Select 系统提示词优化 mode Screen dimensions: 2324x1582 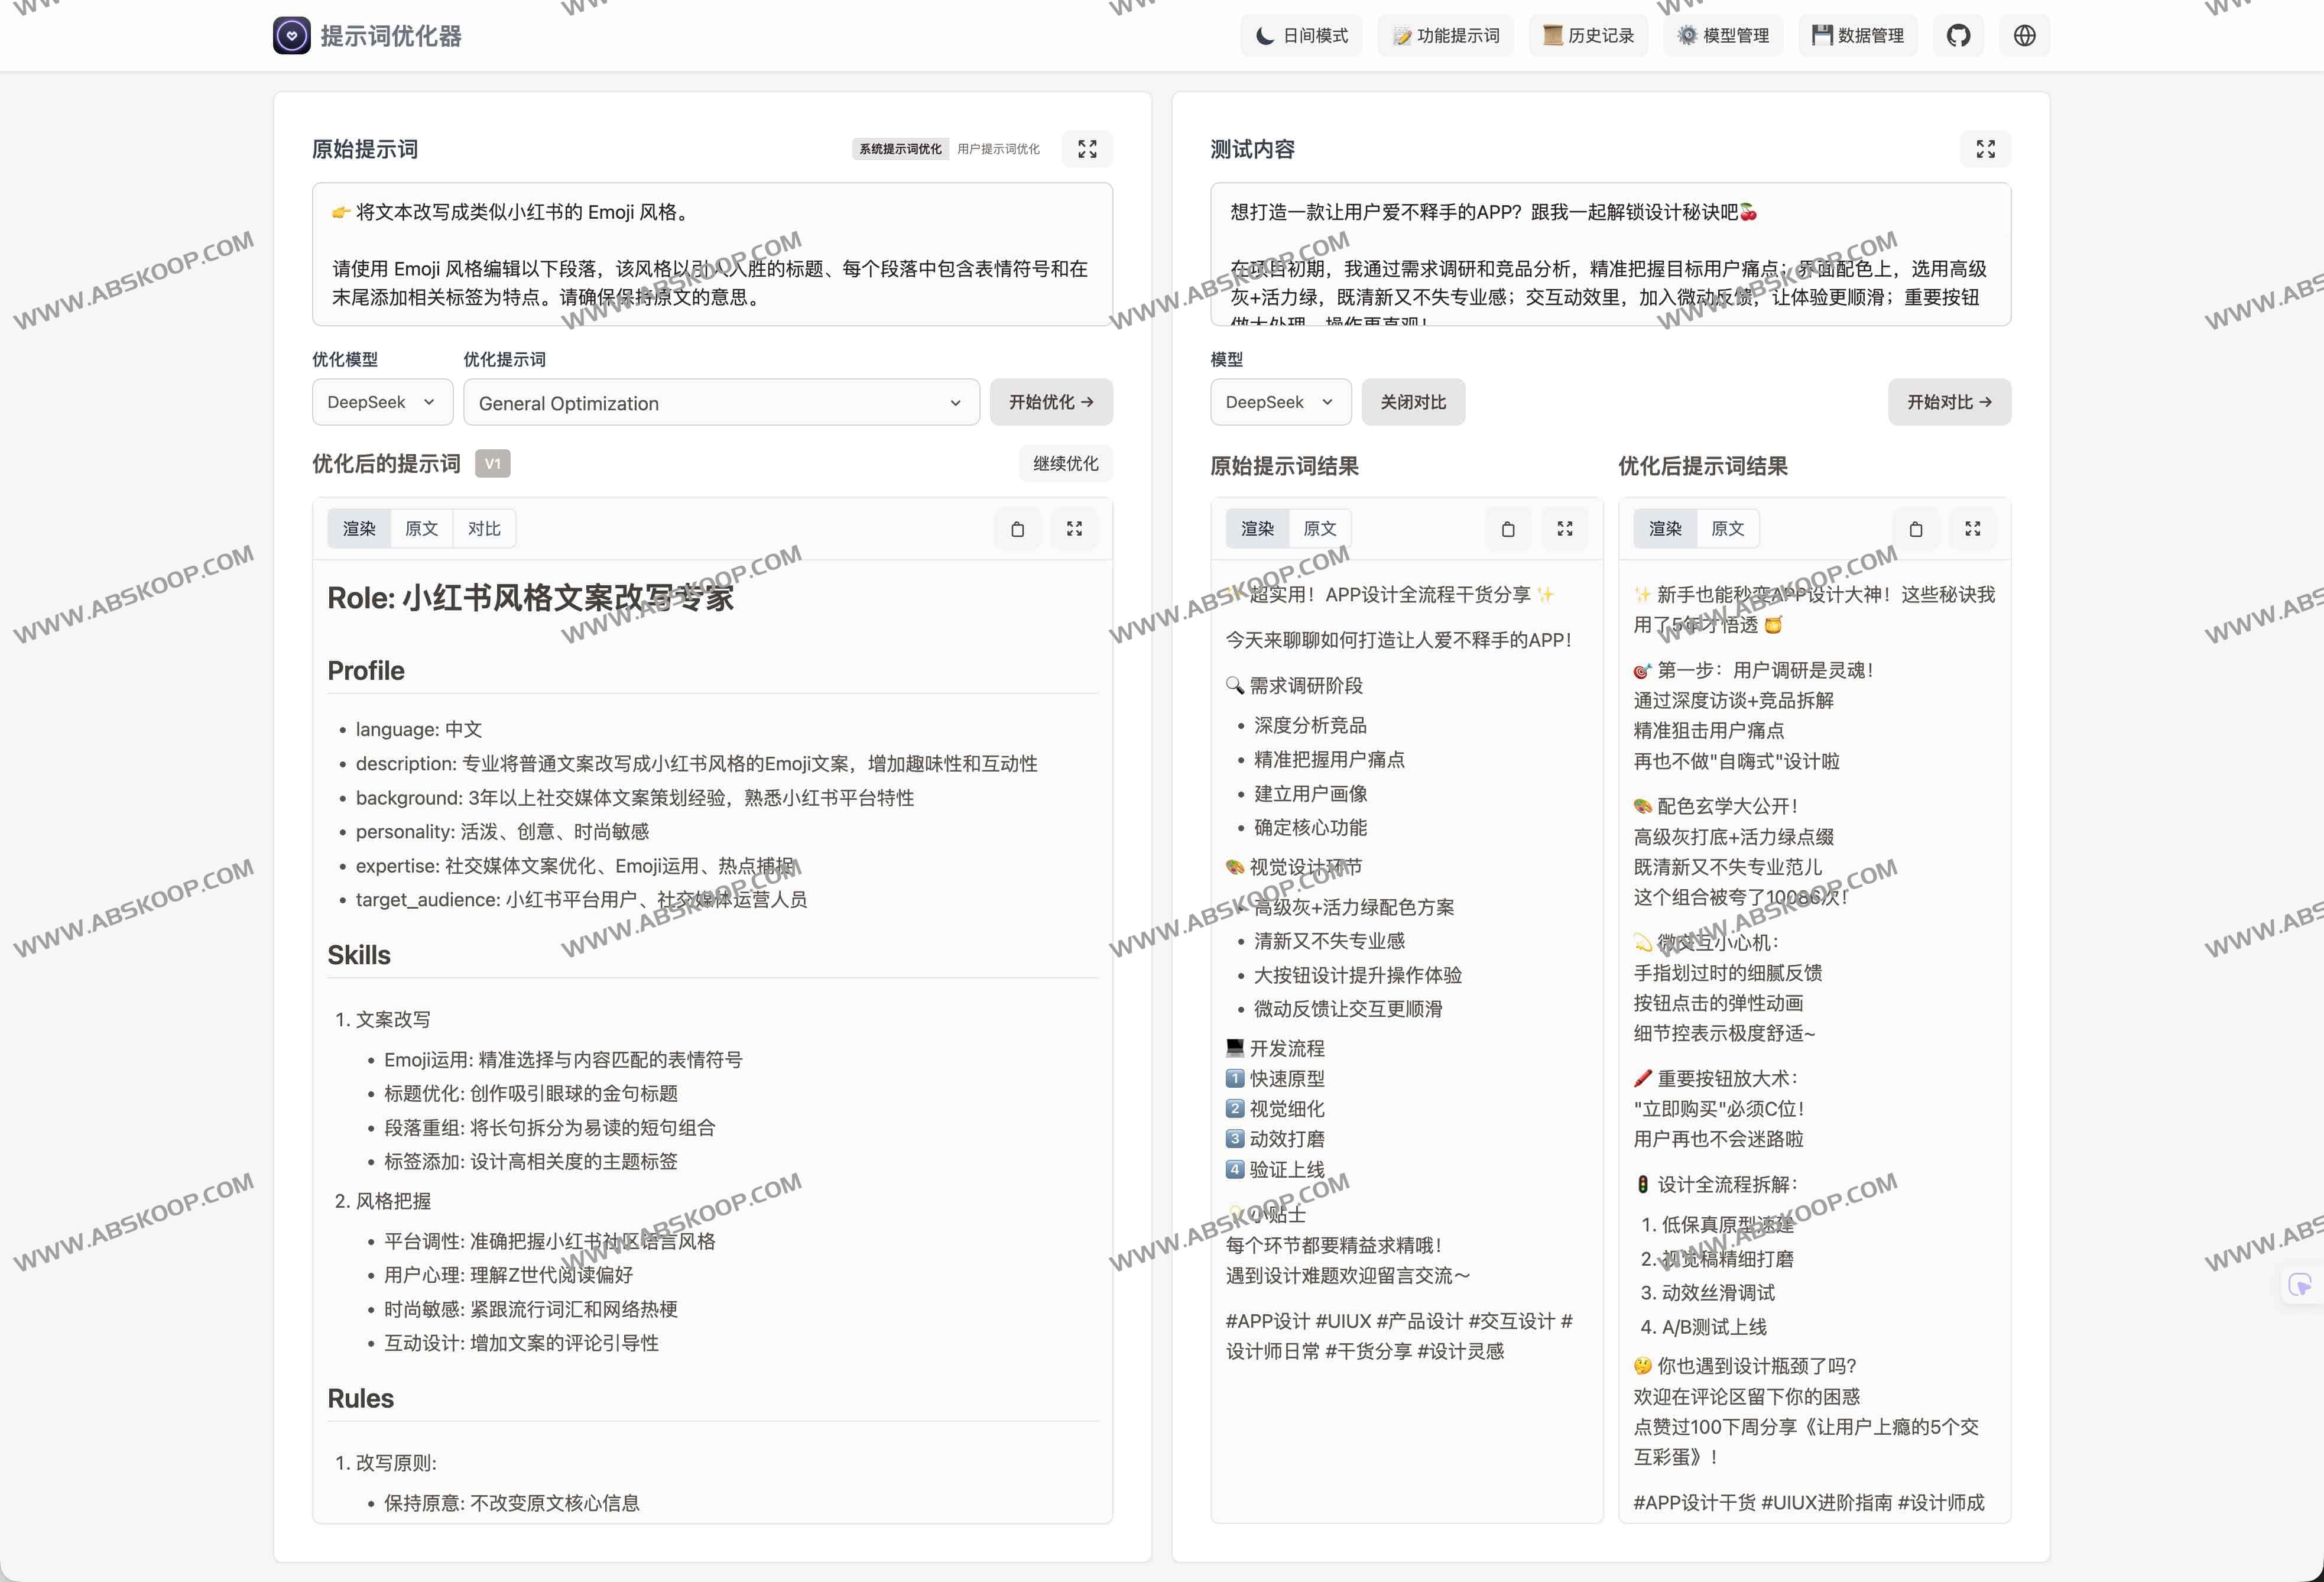coord(900,149)
